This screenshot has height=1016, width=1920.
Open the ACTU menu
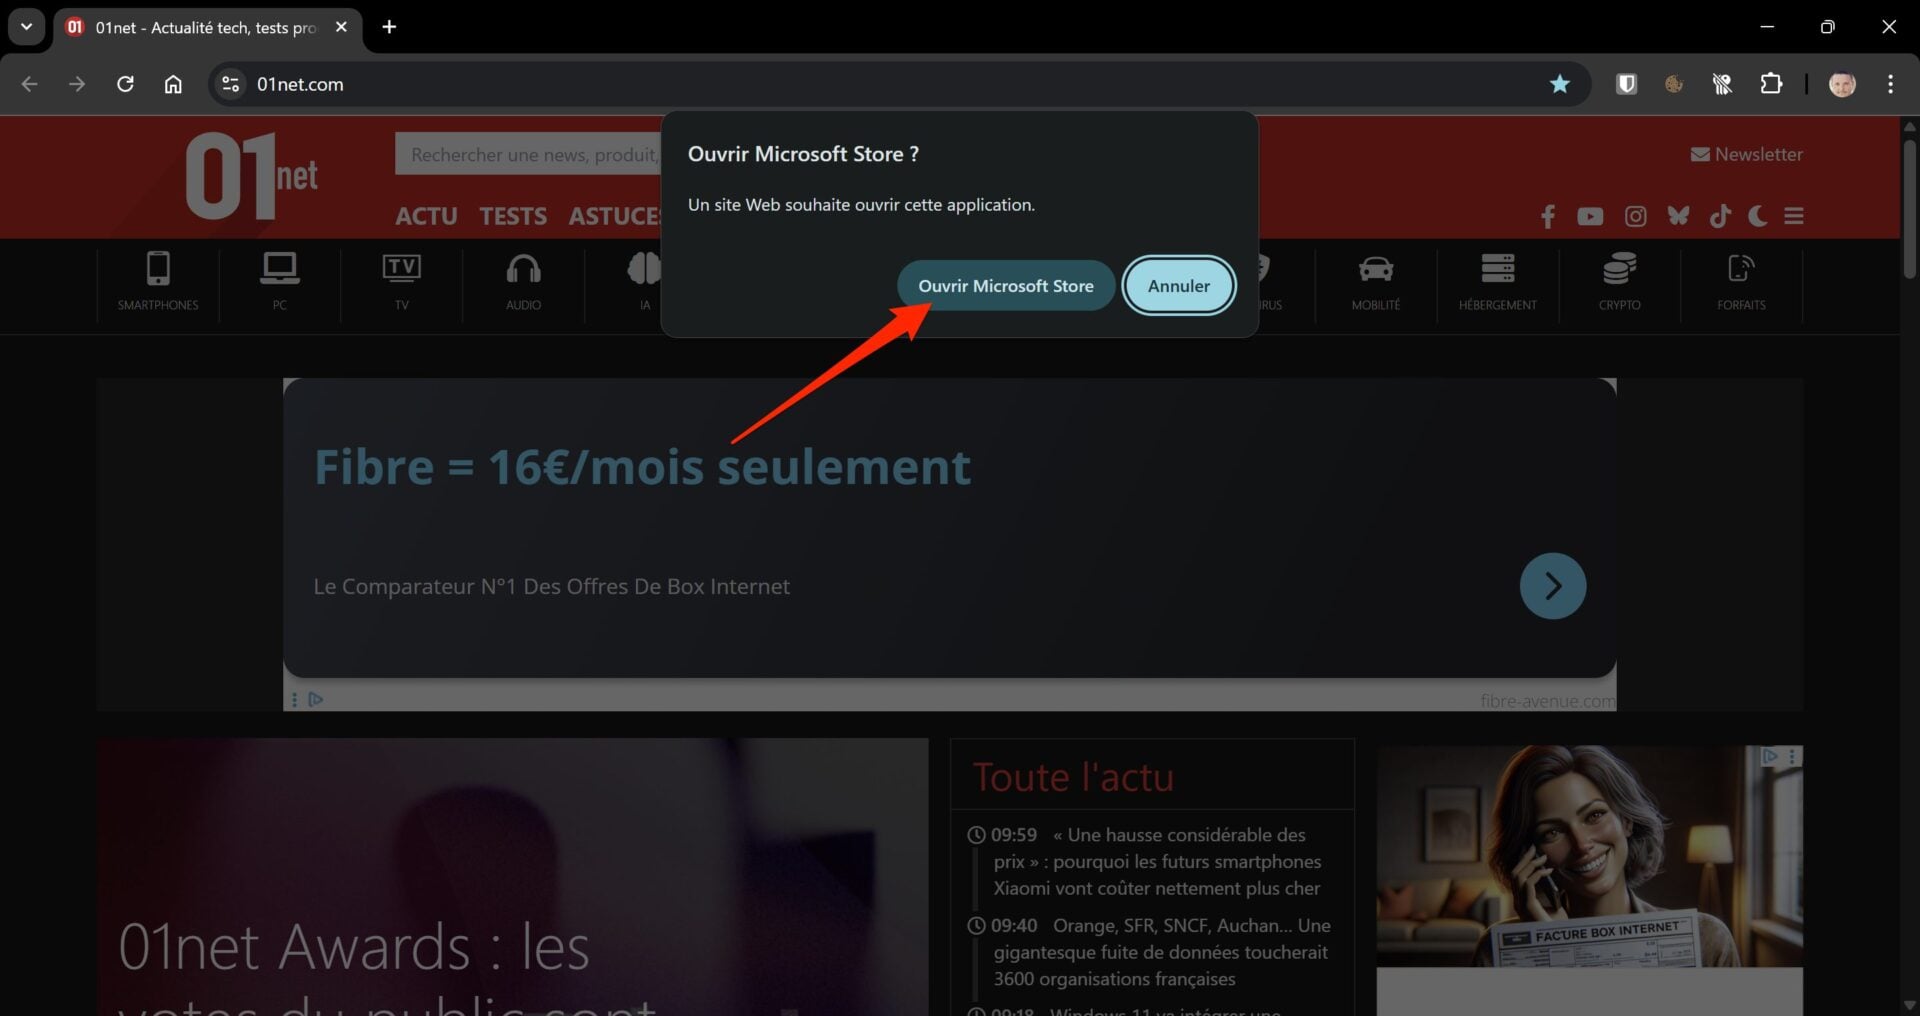tap(426, 216)
